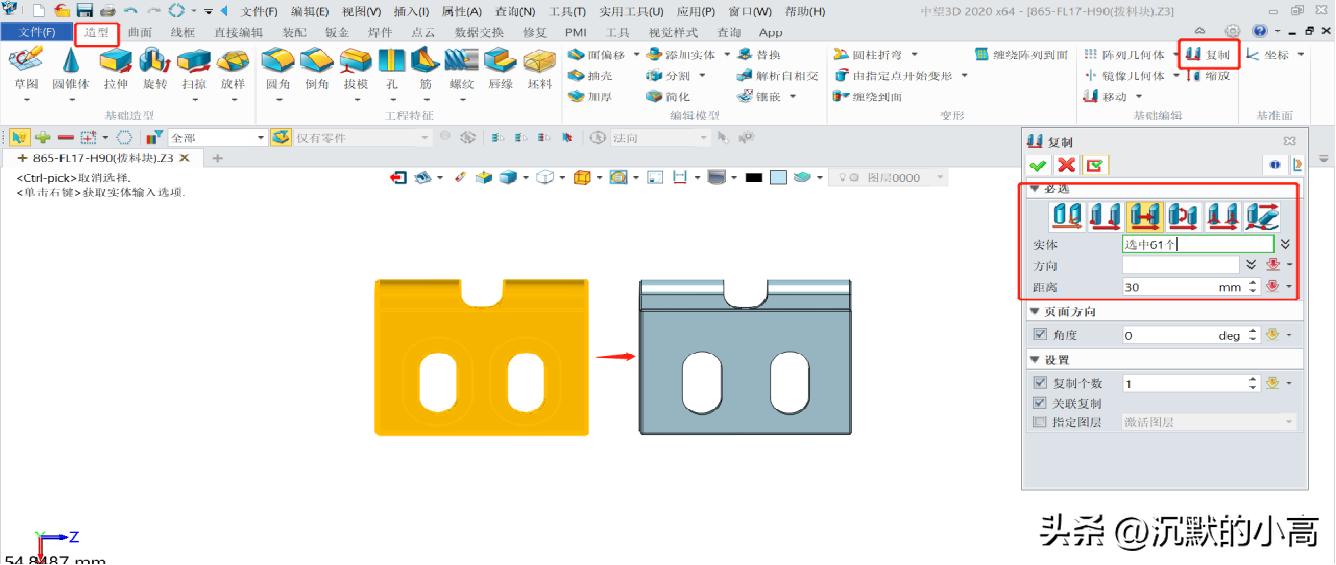Apply the 圆角 fillet tool
The image size is (1336, 565).
278,68
